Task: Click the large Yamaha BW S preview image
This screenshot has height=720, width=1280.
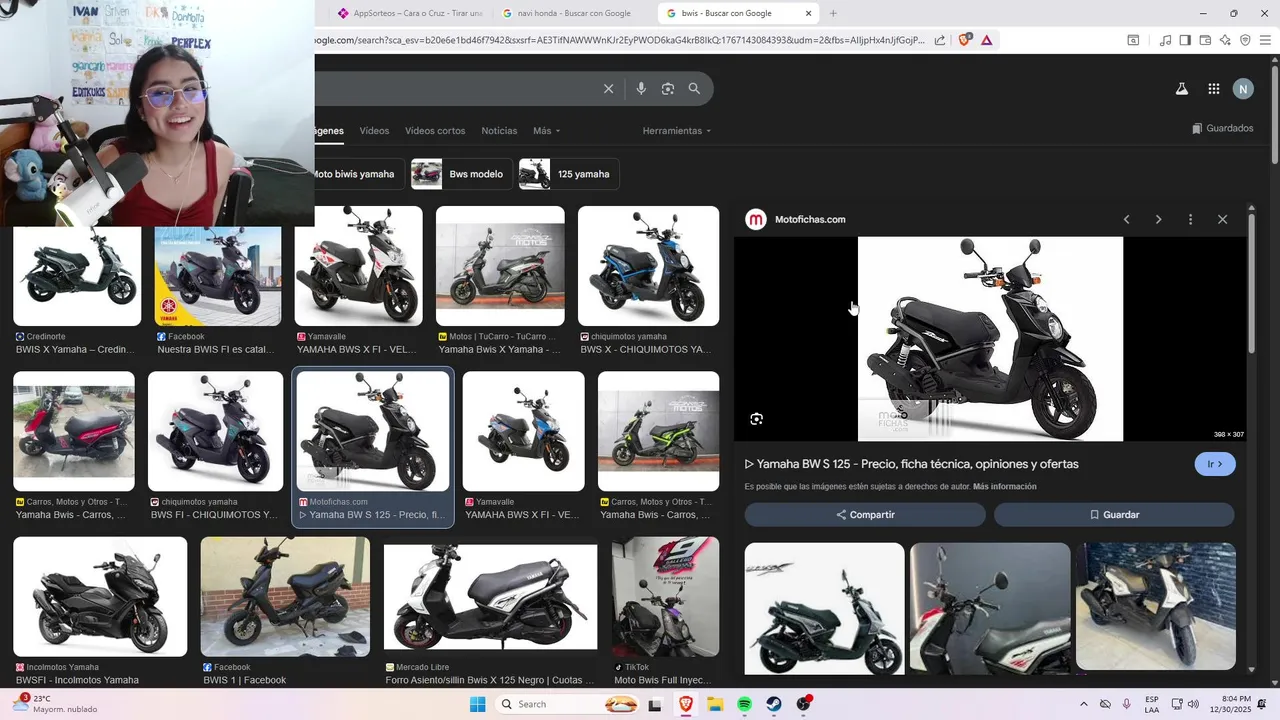Action: (x=990, y=339)
